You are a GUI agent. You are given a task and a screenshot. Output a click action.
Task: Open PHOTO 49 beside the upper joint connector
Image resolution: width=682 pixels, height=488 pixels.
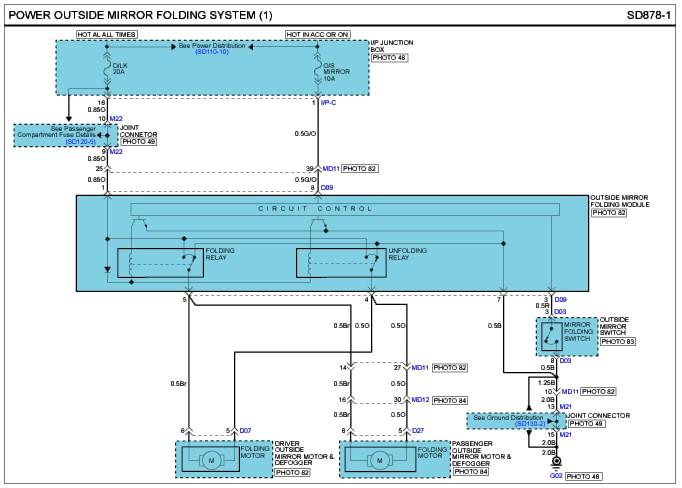pos(139,141)
